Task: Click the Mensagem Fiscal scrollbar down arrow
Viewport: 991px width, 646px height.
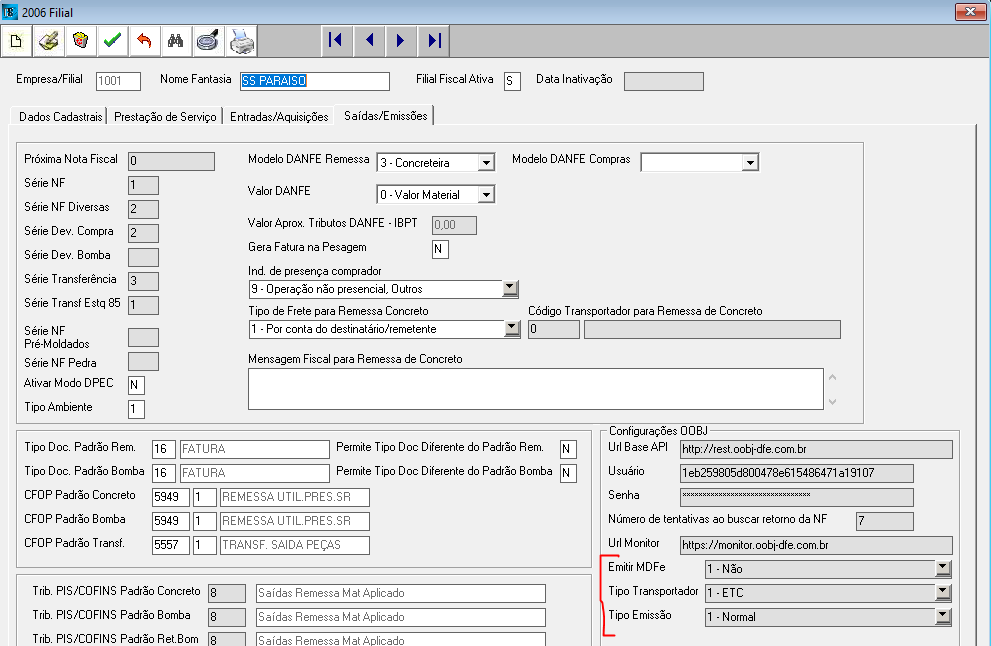Action: click(832, 401)
